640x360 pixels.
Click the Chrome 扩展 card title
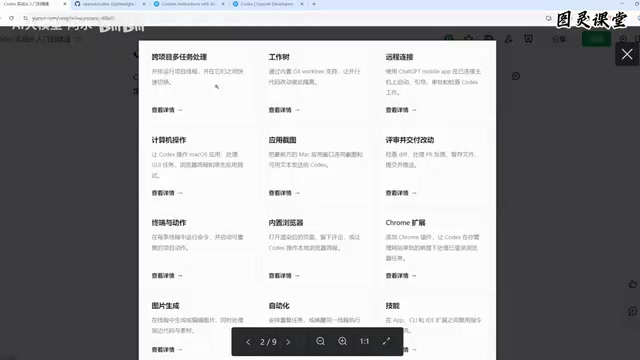[405, 223]
